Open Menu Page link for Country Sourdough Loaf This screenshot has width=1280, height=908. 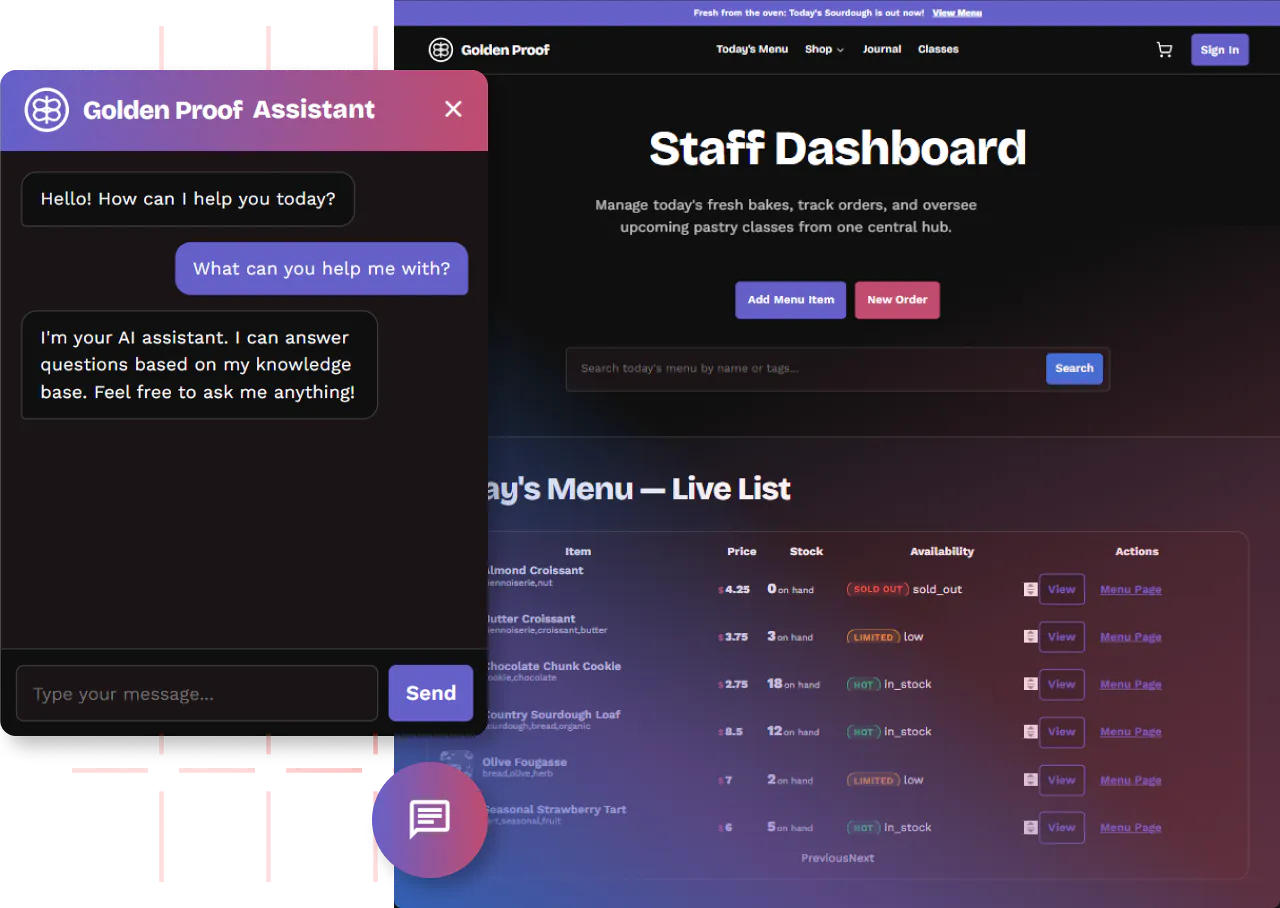(x=1131, y=732)
